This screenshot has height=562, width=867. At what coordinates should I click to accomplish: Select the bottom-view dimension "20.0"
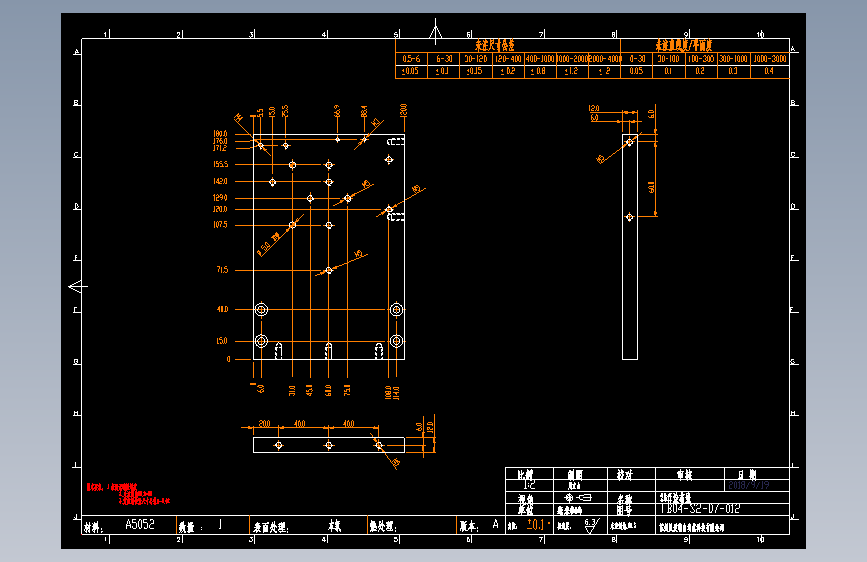click(x=264, y=424)
